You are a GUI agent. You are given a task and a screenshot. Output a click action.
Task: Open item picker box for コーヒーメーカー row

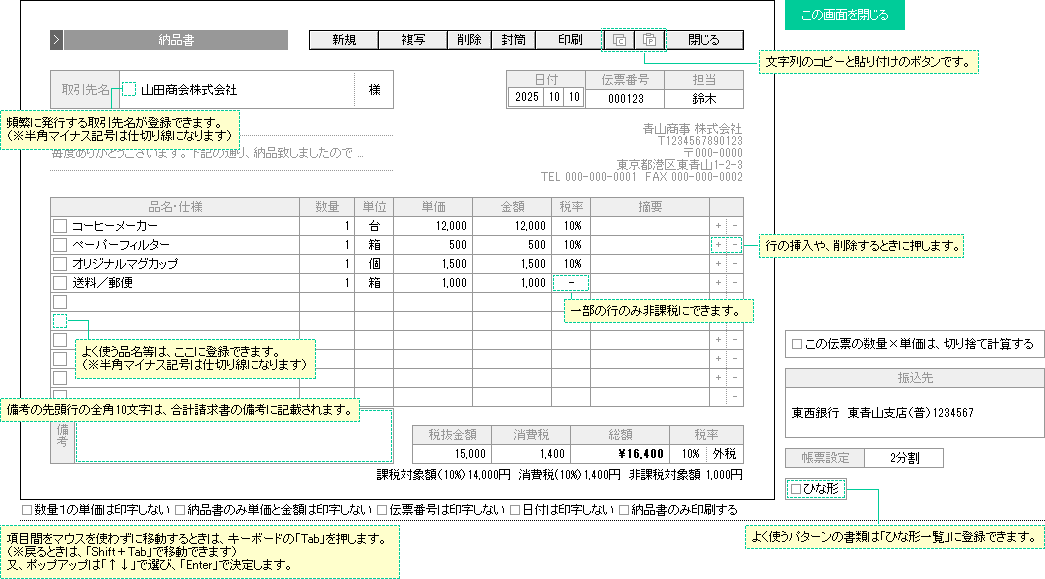pos(60,226)
